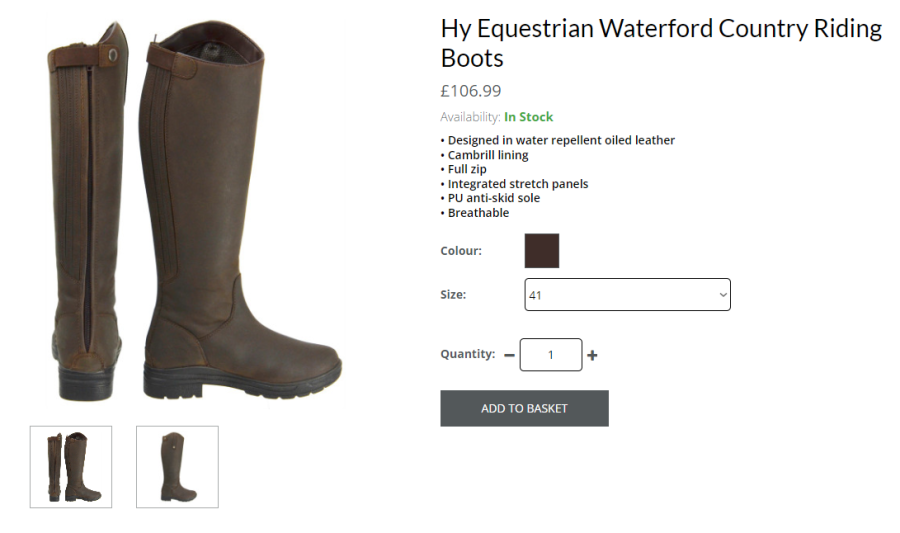Click the main product image of the boots
Viewport: 900px width, 533px height.
193,211
